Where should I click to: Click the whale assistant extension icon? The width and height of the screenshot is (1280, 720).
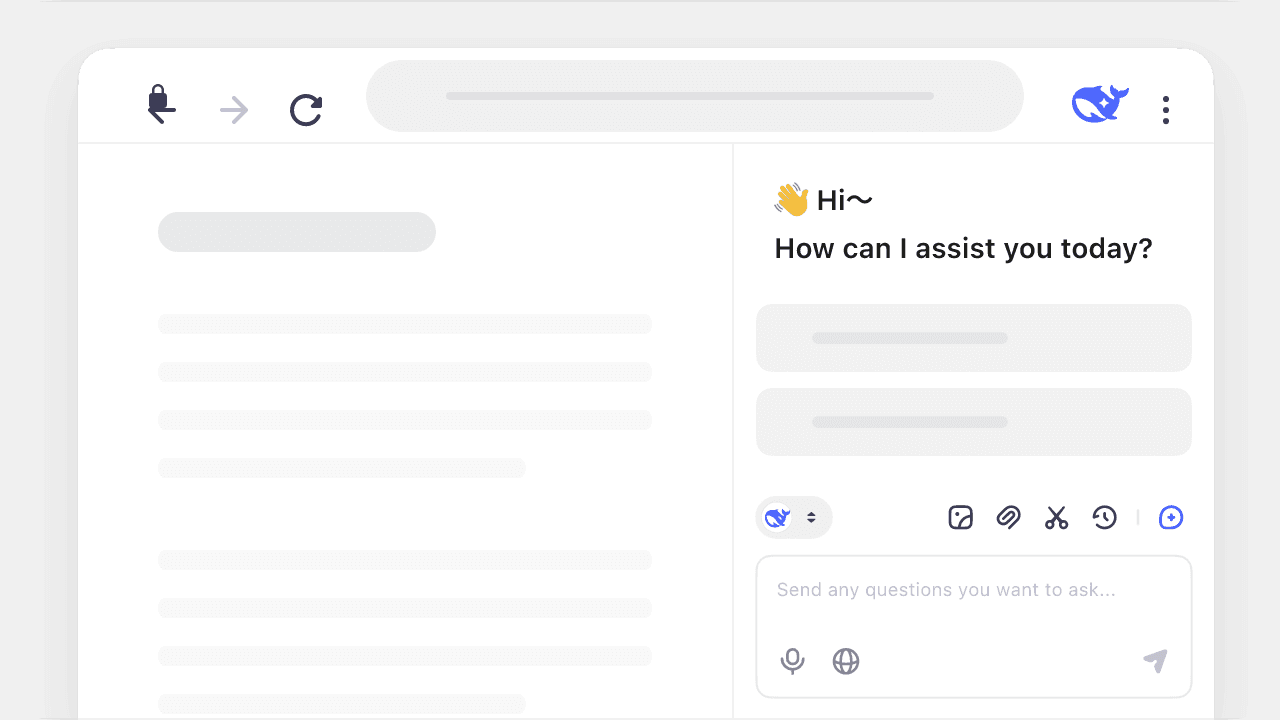(x=1100, y=102)
